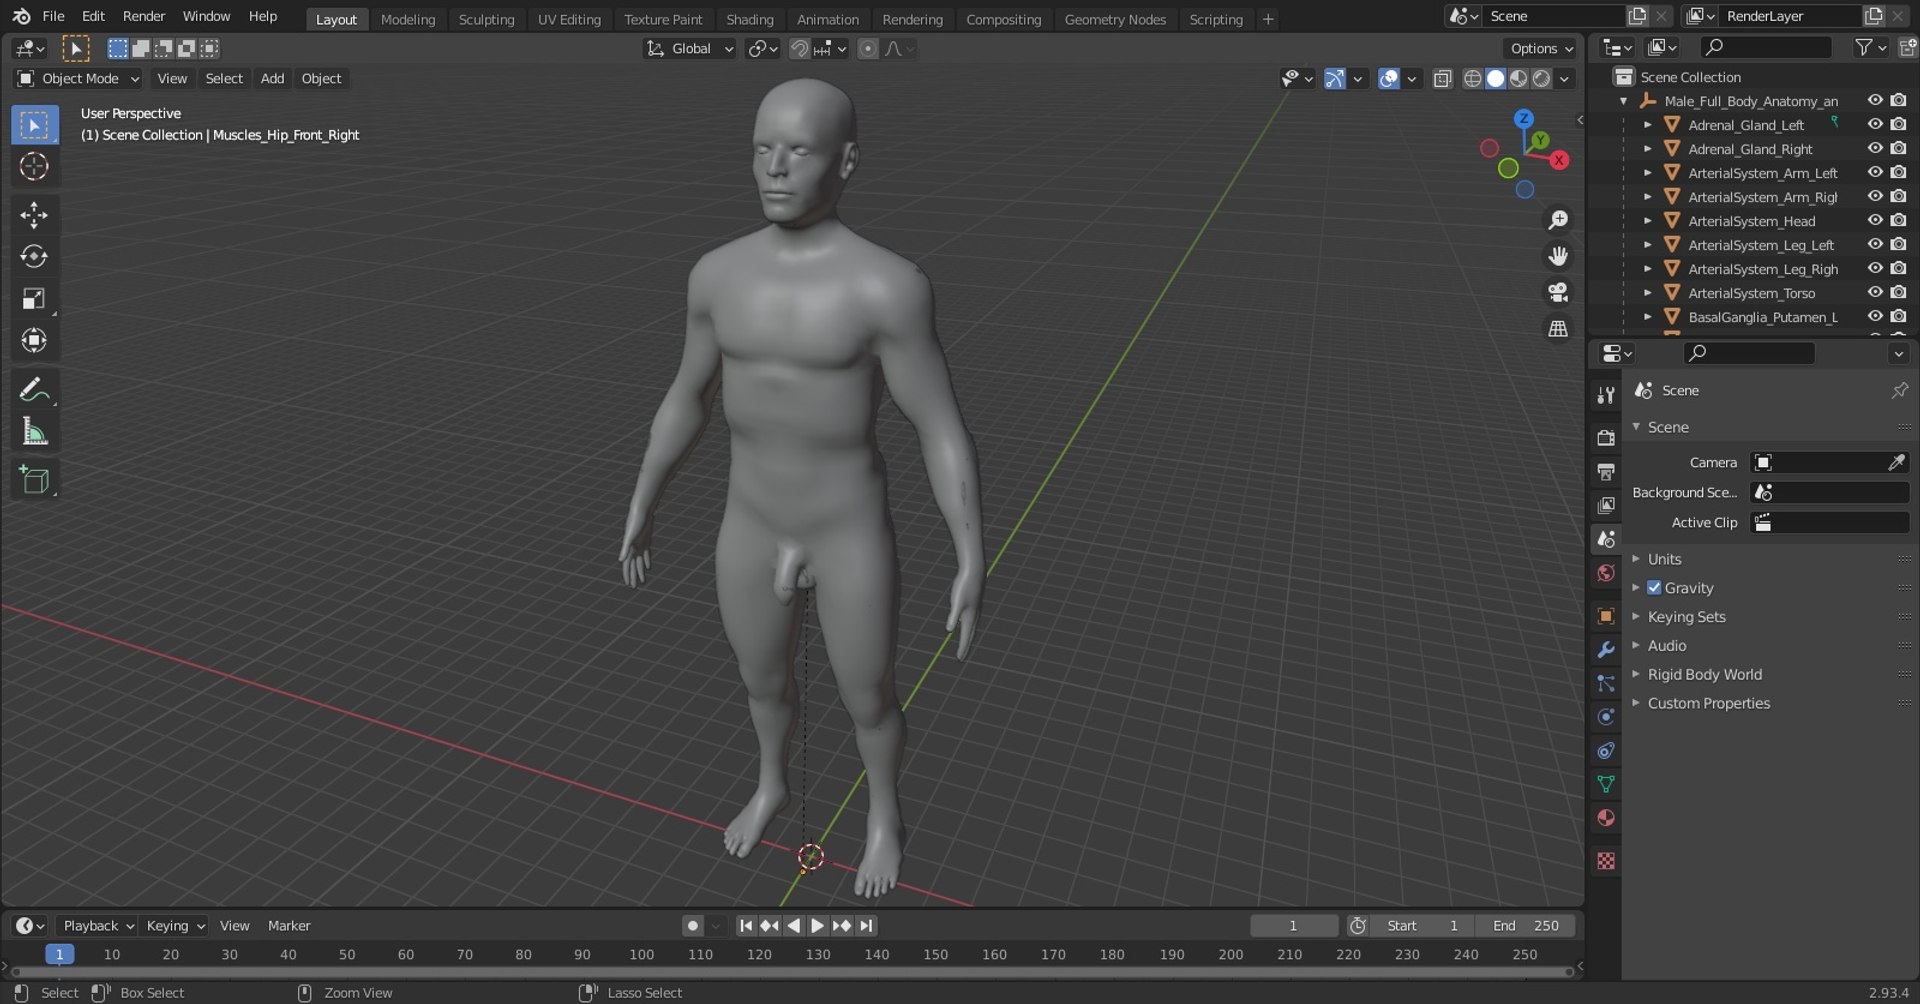Hide ArterialSystem_Head in viewport via eye icon

click(x=1875, y=220)
